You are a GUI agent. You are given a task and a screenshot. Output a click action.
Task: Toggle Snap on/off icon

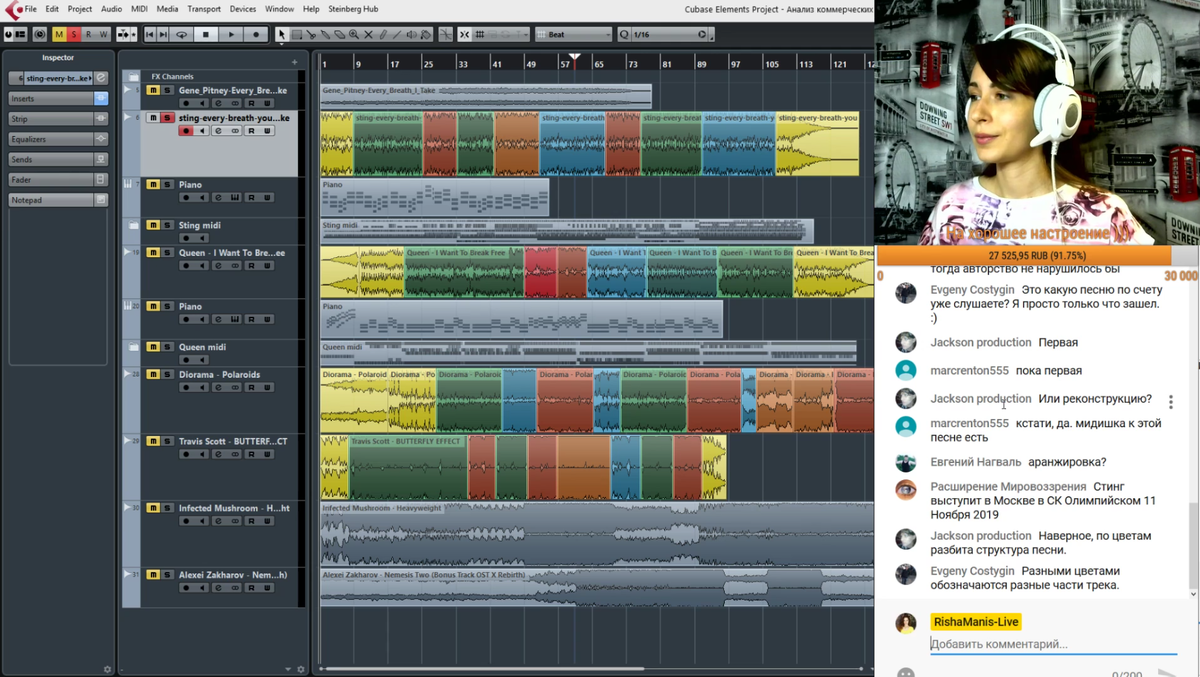point(464,34)
